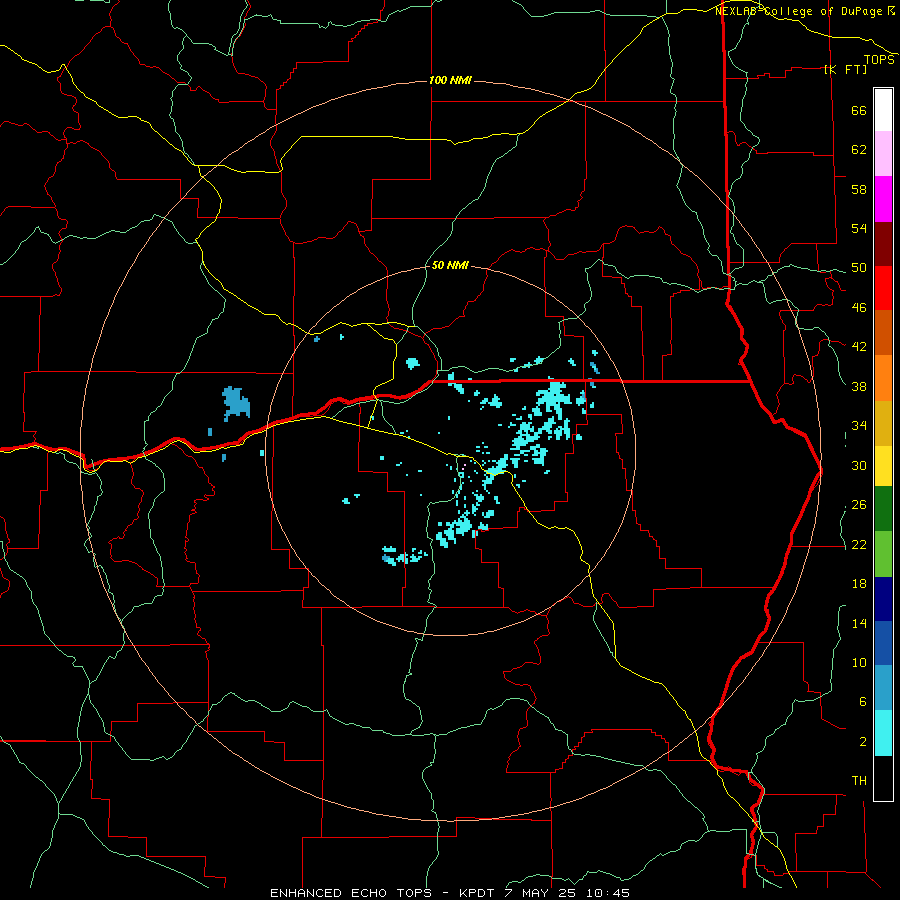Viewport: 900px width, 900px height.
Task: Click the legend value 14
Action: (x=859, y=623)
